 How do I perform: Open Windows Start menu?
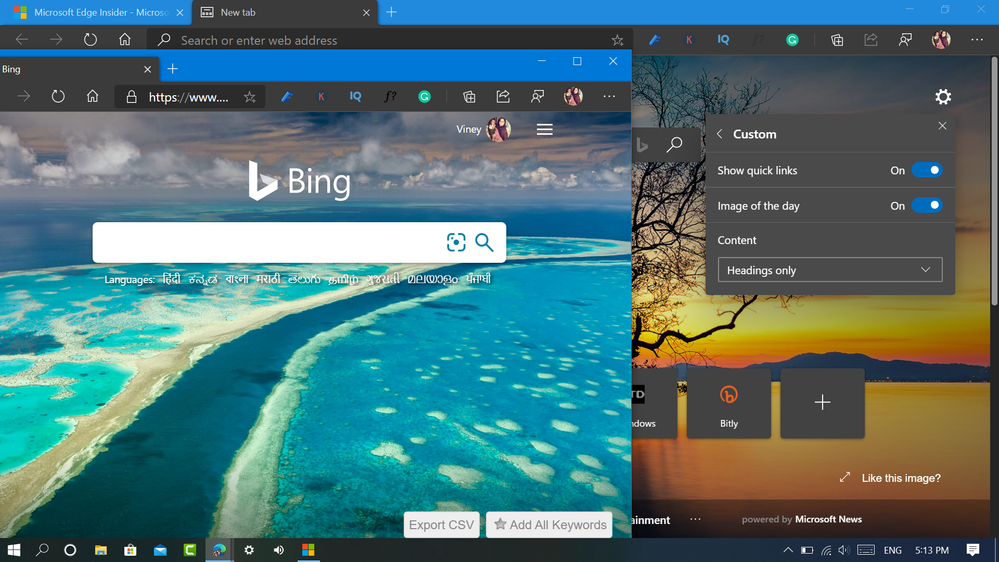click(x=13, y=550)
